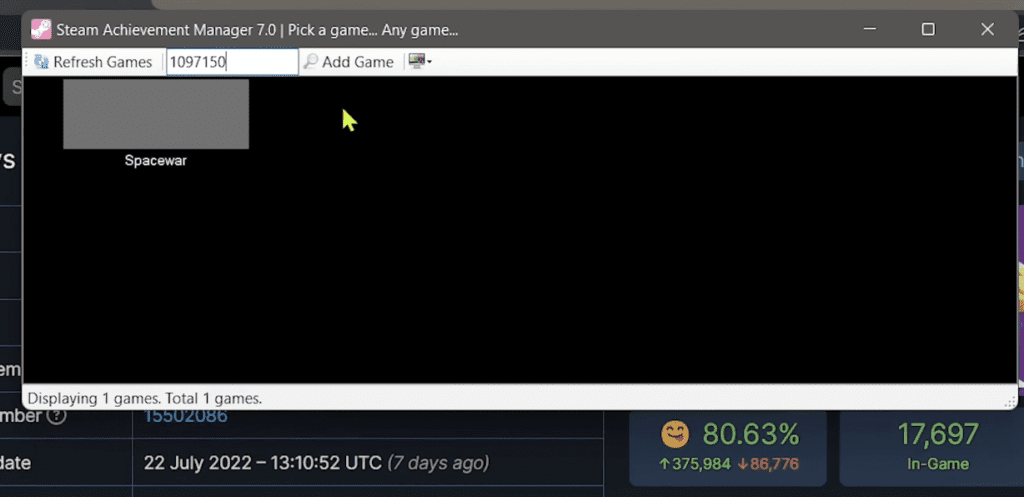This screenshot has width=1024, height=497.
Task: Click the 17,697 In-Game stat card
Action: [929, 447]
